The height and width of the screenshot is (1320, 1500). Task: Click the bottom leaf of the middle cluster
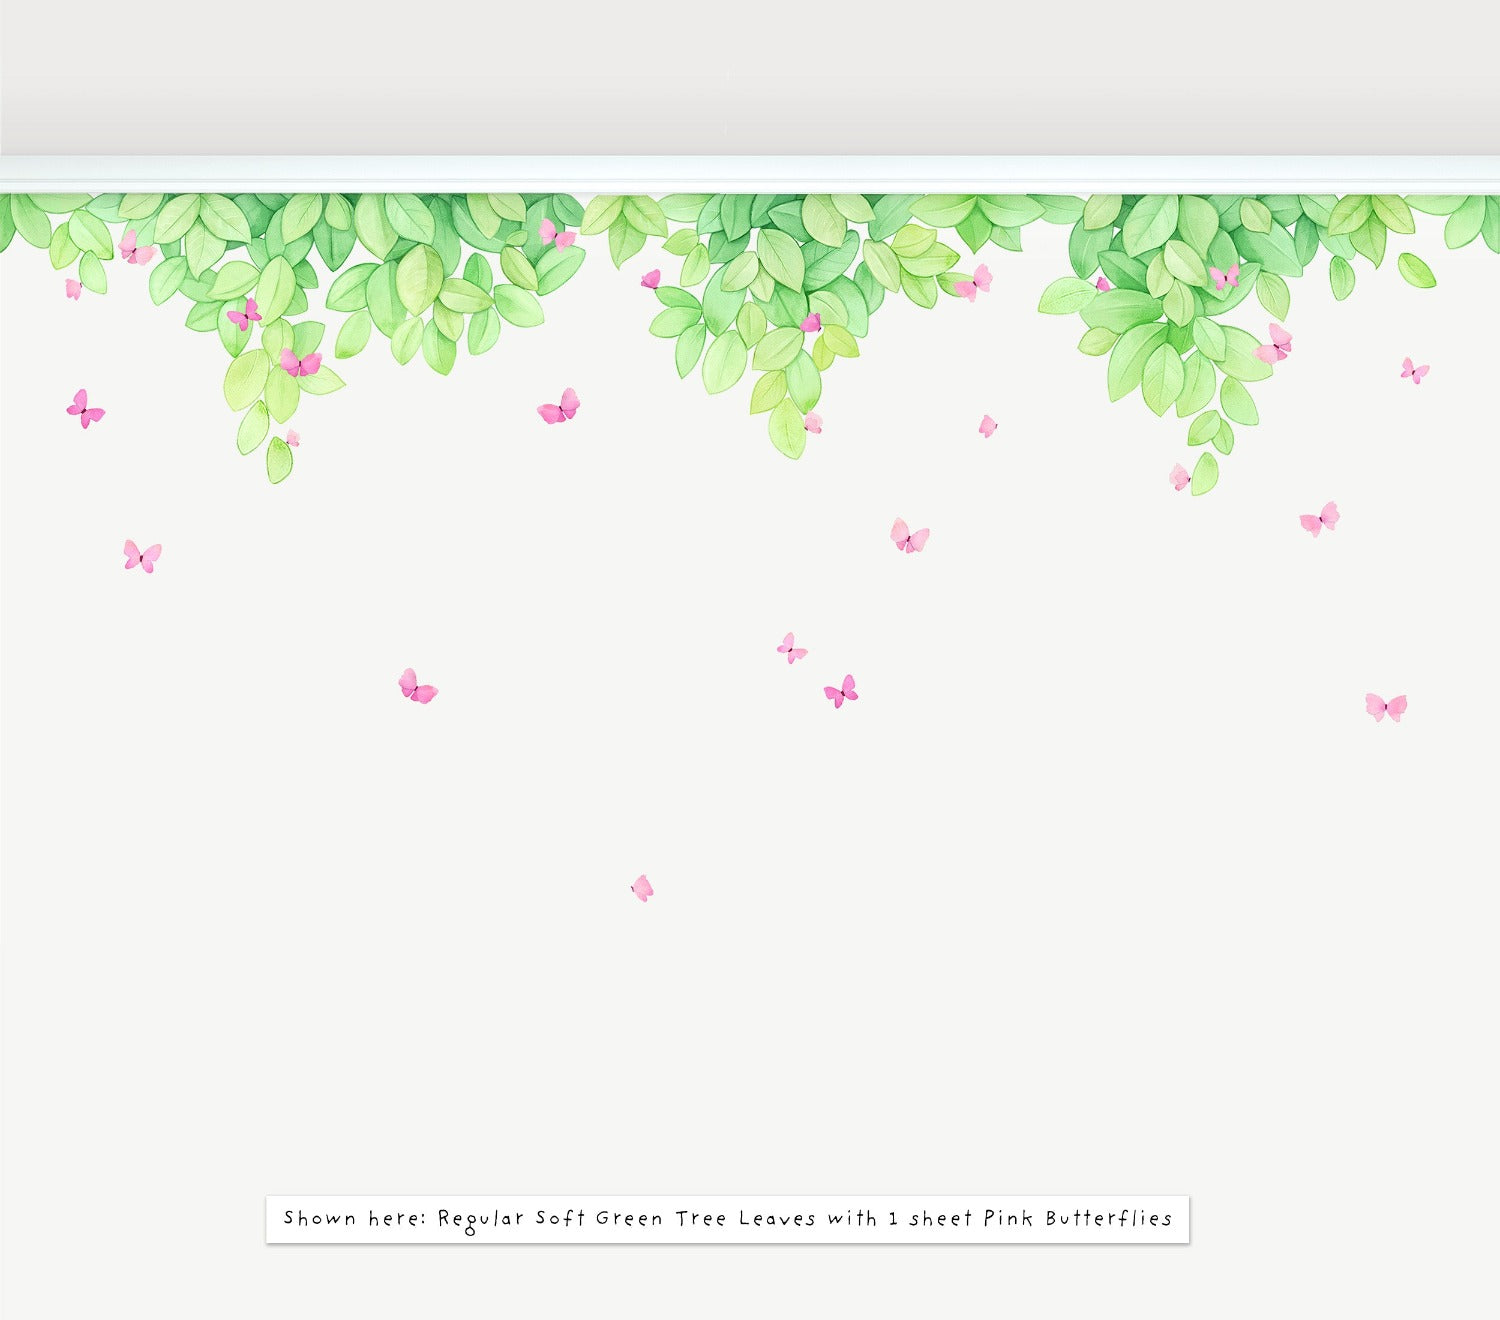click(787, 429)
